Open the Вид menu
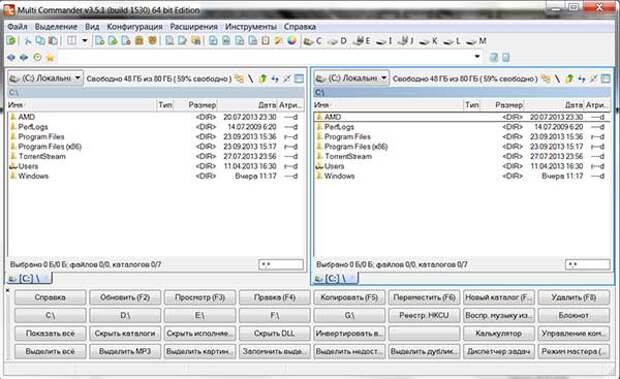The image size is (620, 379). 92,26
